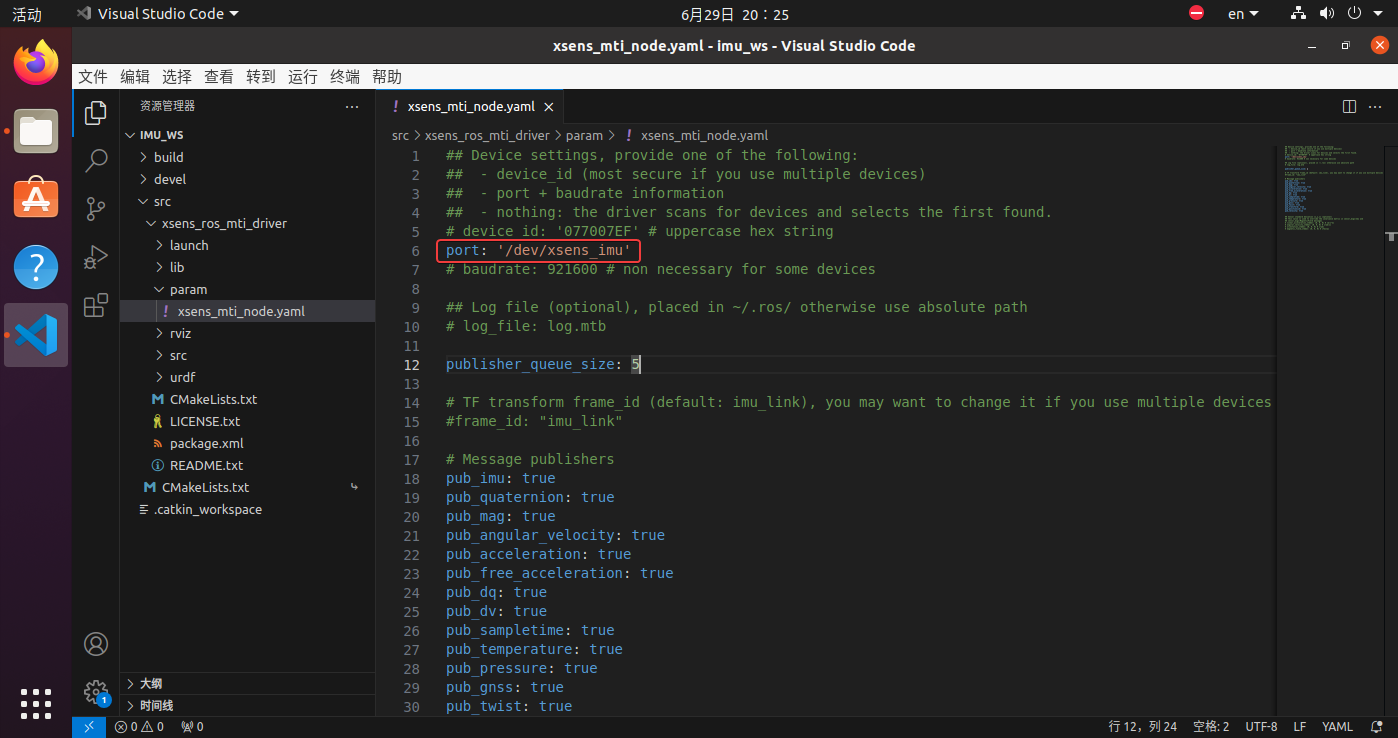1398x738 pixels.
Task: Click the remote window status bar icon
Action: [x=89, y=727]
